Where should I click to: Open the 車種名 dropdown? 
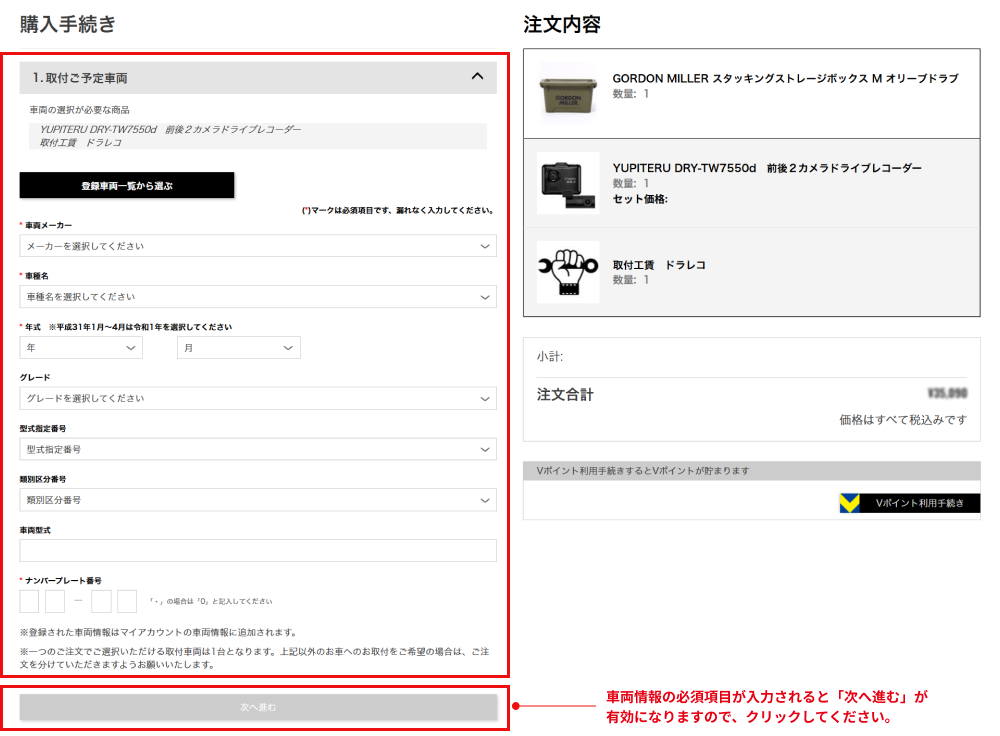point(258,297)
